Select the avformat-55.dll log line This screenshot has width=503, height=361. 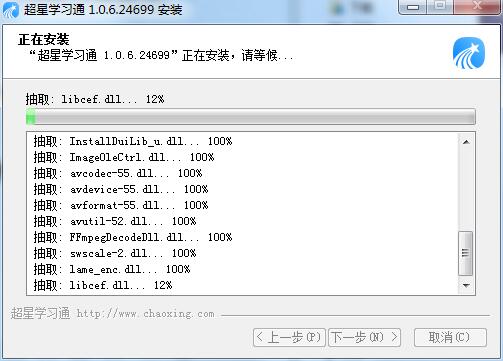[x=121, y=205]
